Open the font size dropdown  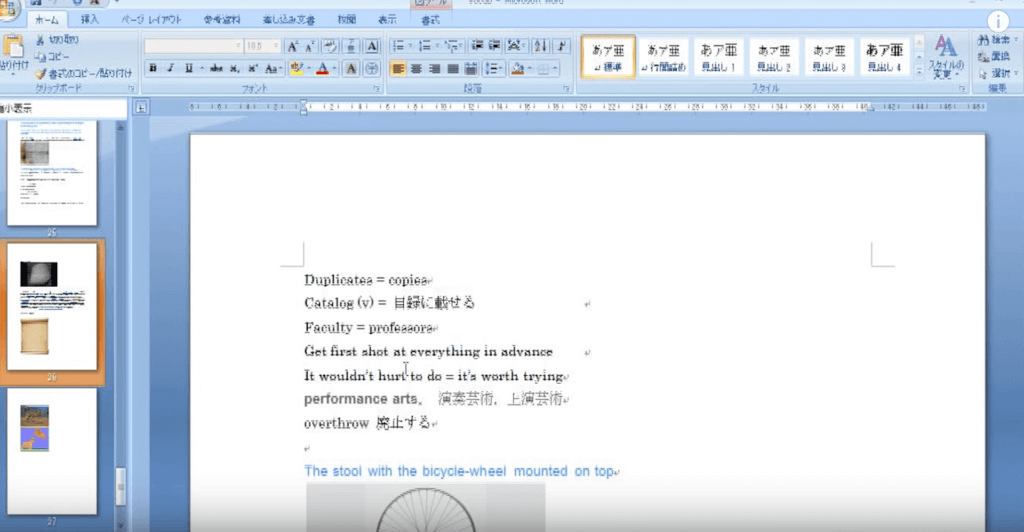[x=277, y=46]
